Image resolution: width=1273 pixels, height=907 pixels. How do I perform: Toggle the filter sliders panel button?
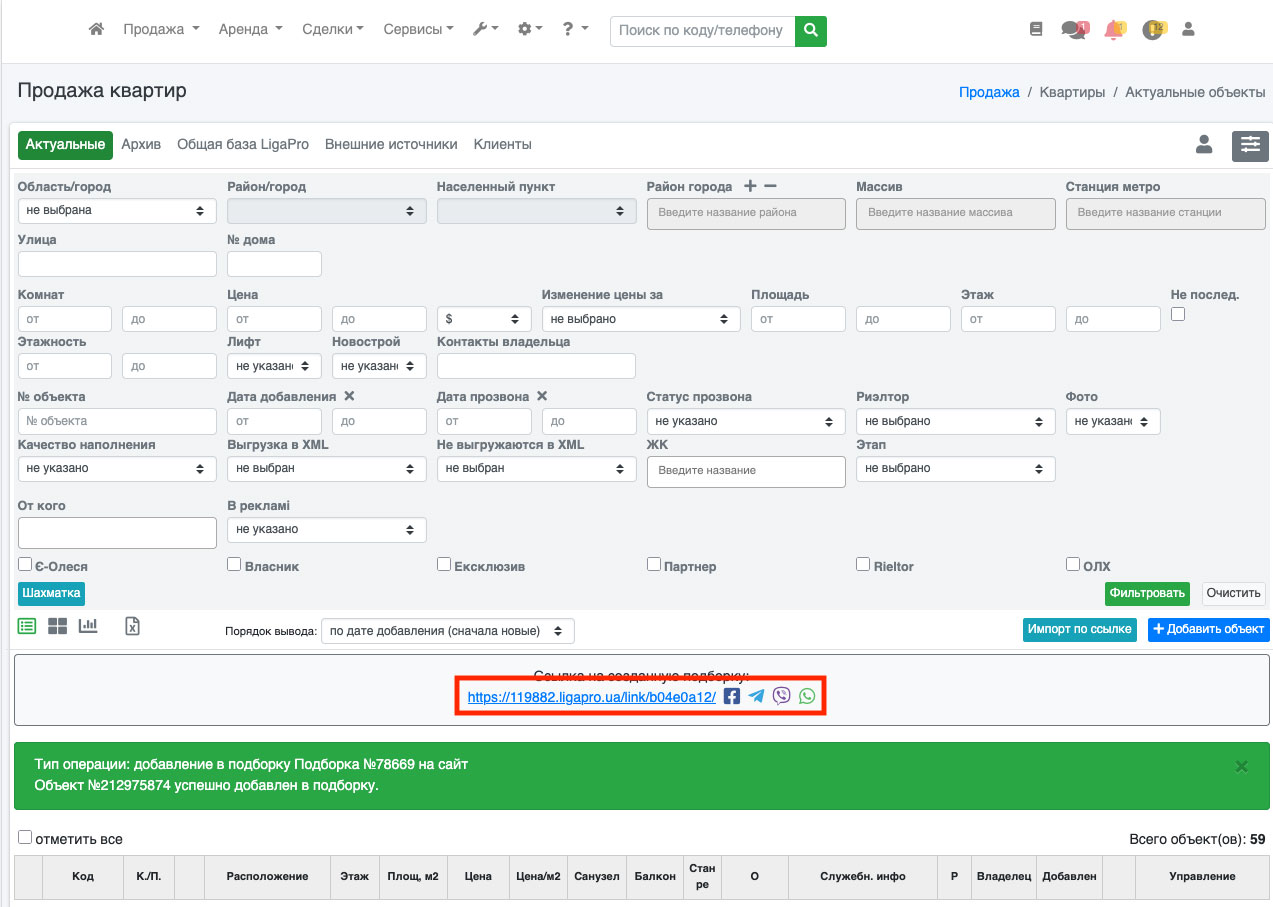1250,146
